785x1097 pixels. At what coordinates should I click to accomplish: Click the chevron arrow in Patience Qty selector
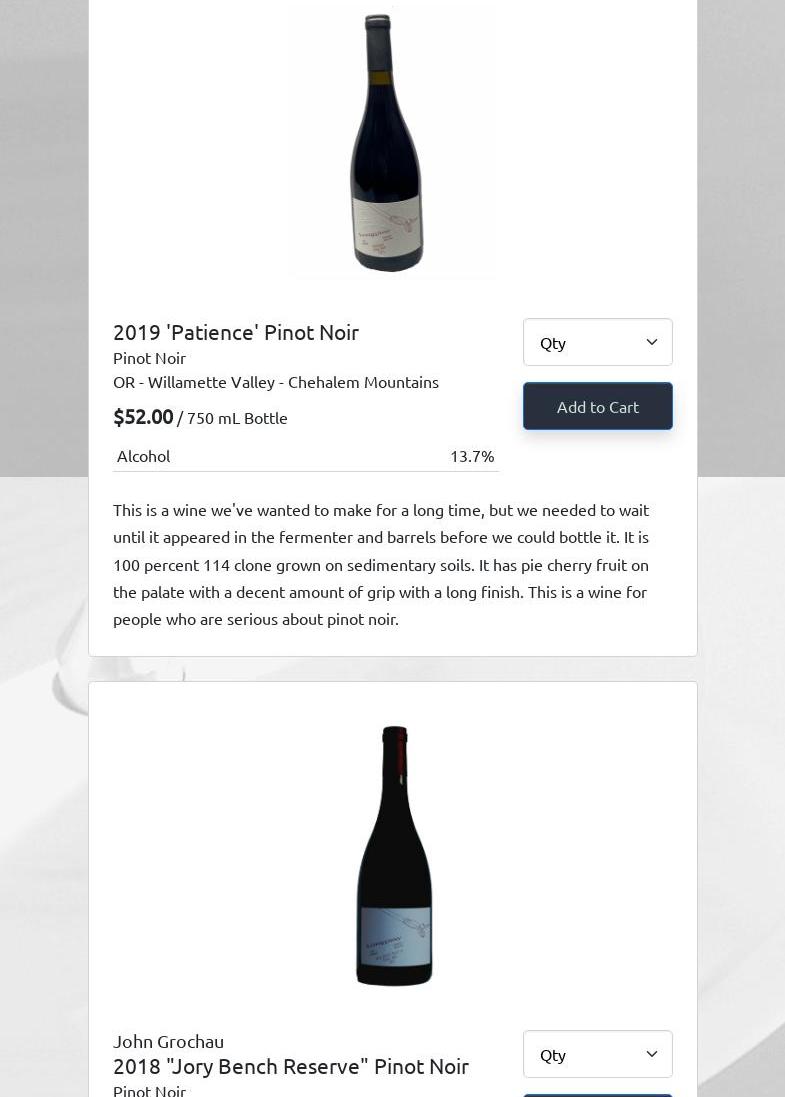652,342
